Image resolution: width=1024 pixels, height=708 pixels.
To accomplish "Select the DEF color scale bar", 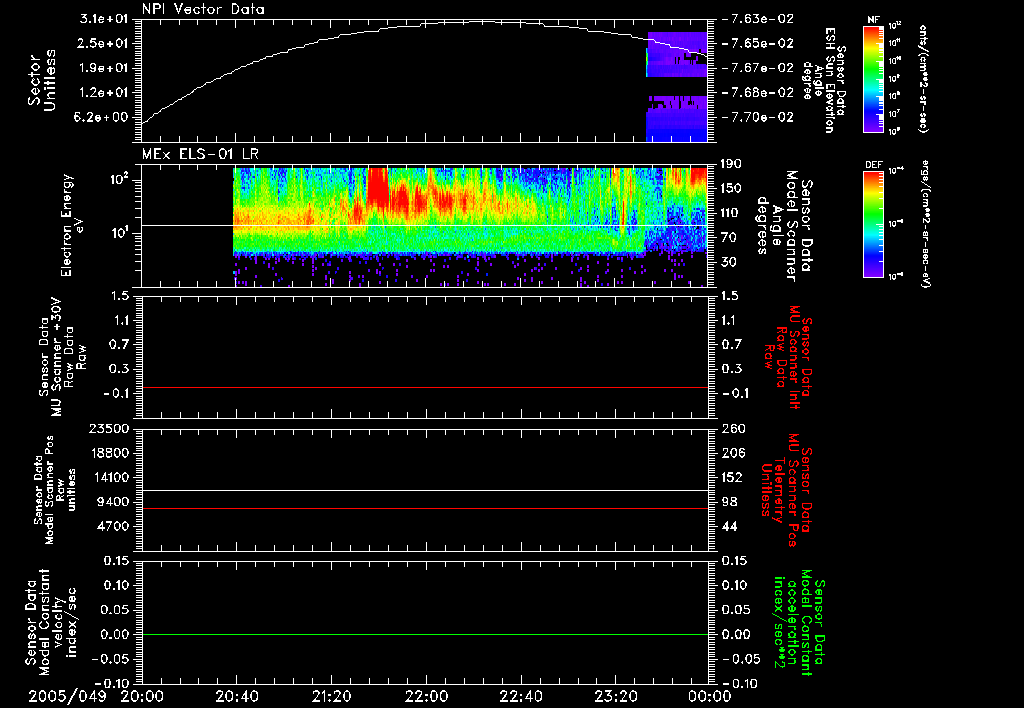I will click(x=874, y=224).
